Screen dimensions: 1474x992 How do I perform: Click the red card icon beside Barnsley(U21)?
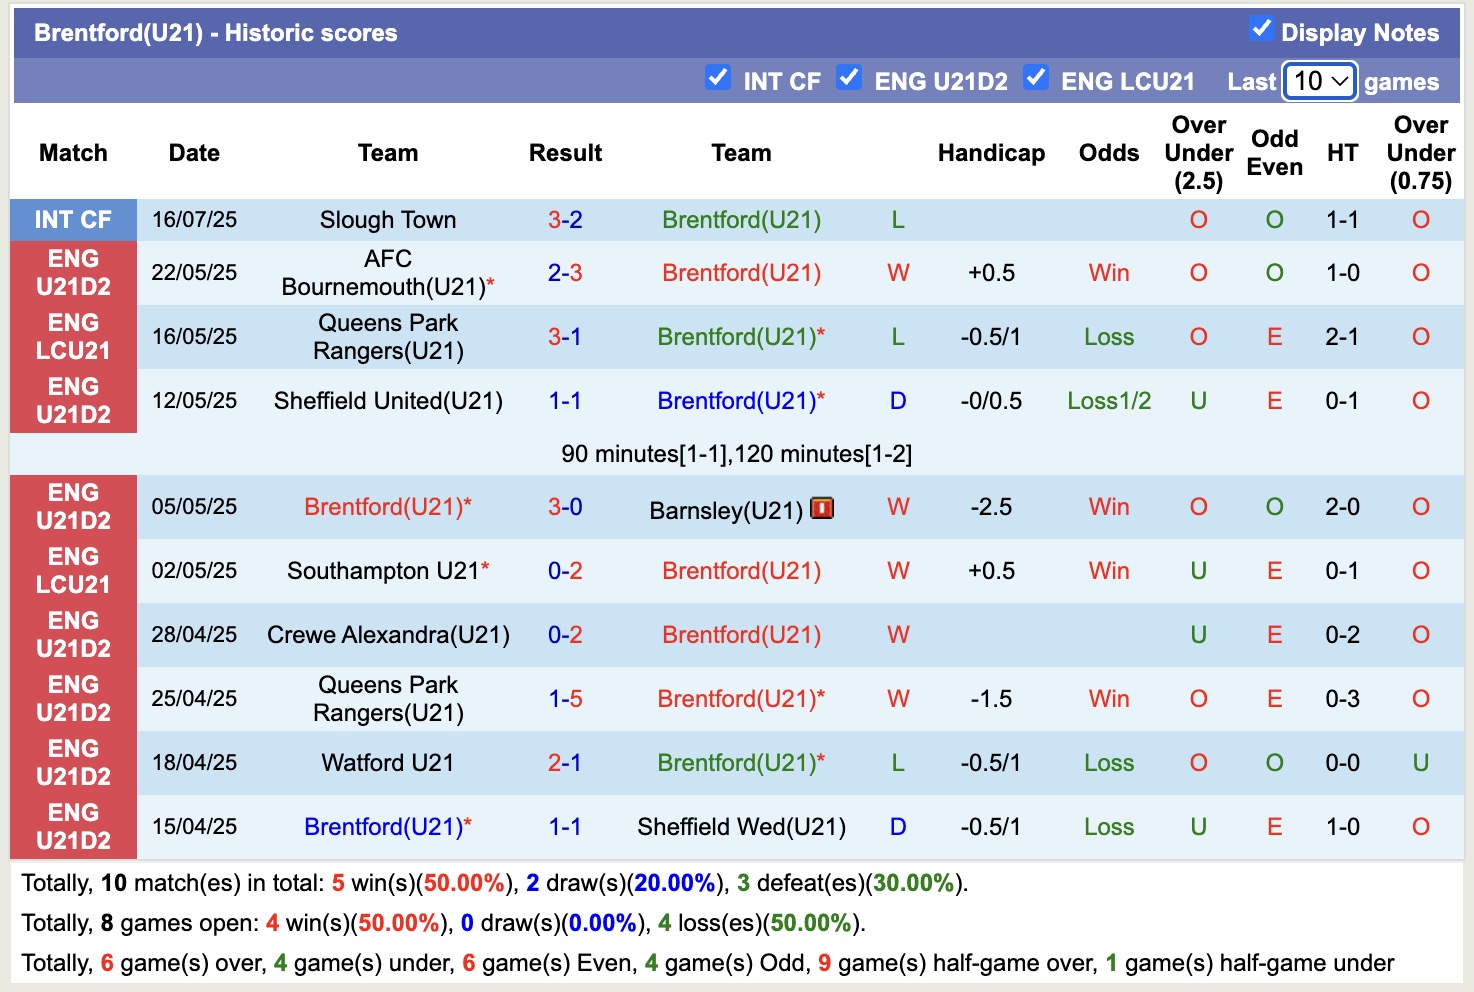822,508
